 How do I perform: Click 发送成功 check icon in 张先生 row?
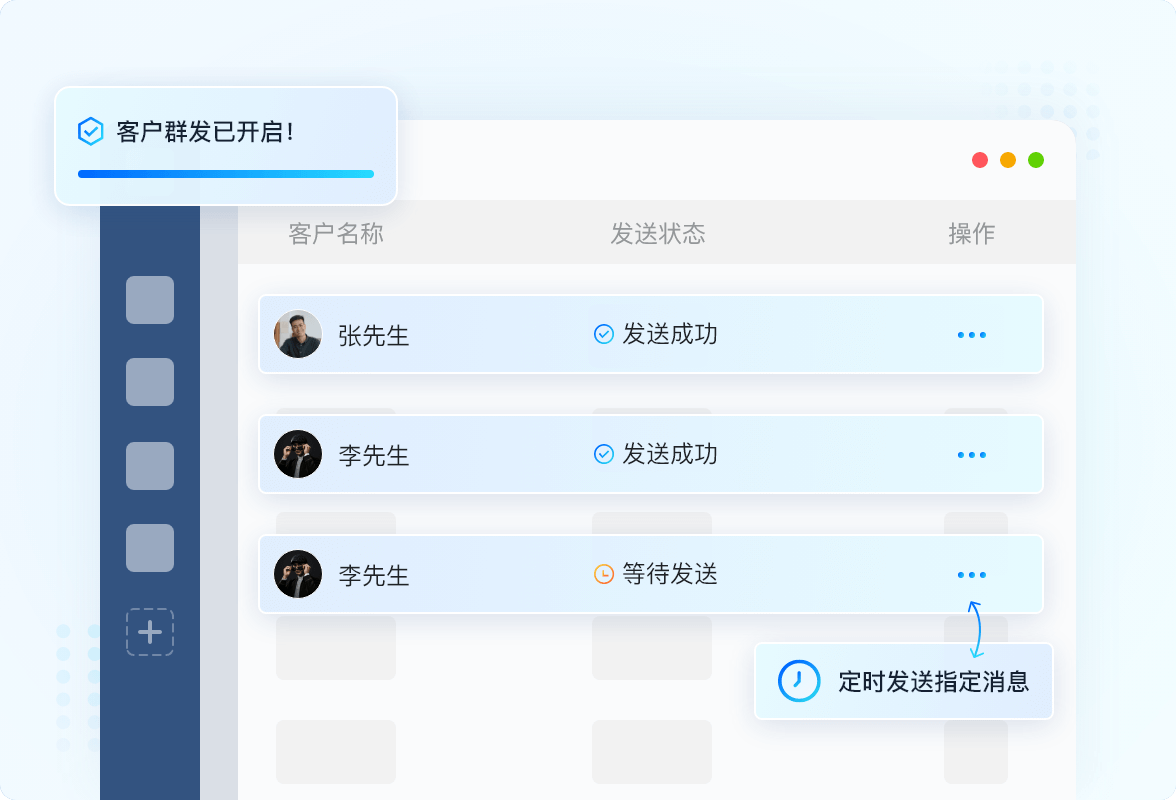(x=604, y=334)
